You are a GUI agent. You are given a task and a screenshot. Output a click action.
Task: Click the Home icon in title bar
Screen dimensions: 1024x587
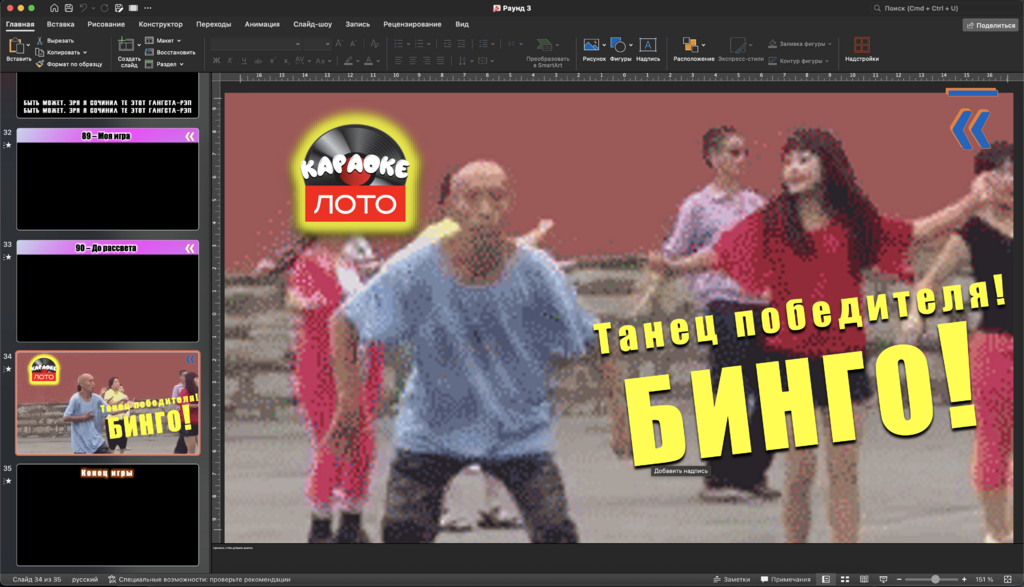coord(54,8)
